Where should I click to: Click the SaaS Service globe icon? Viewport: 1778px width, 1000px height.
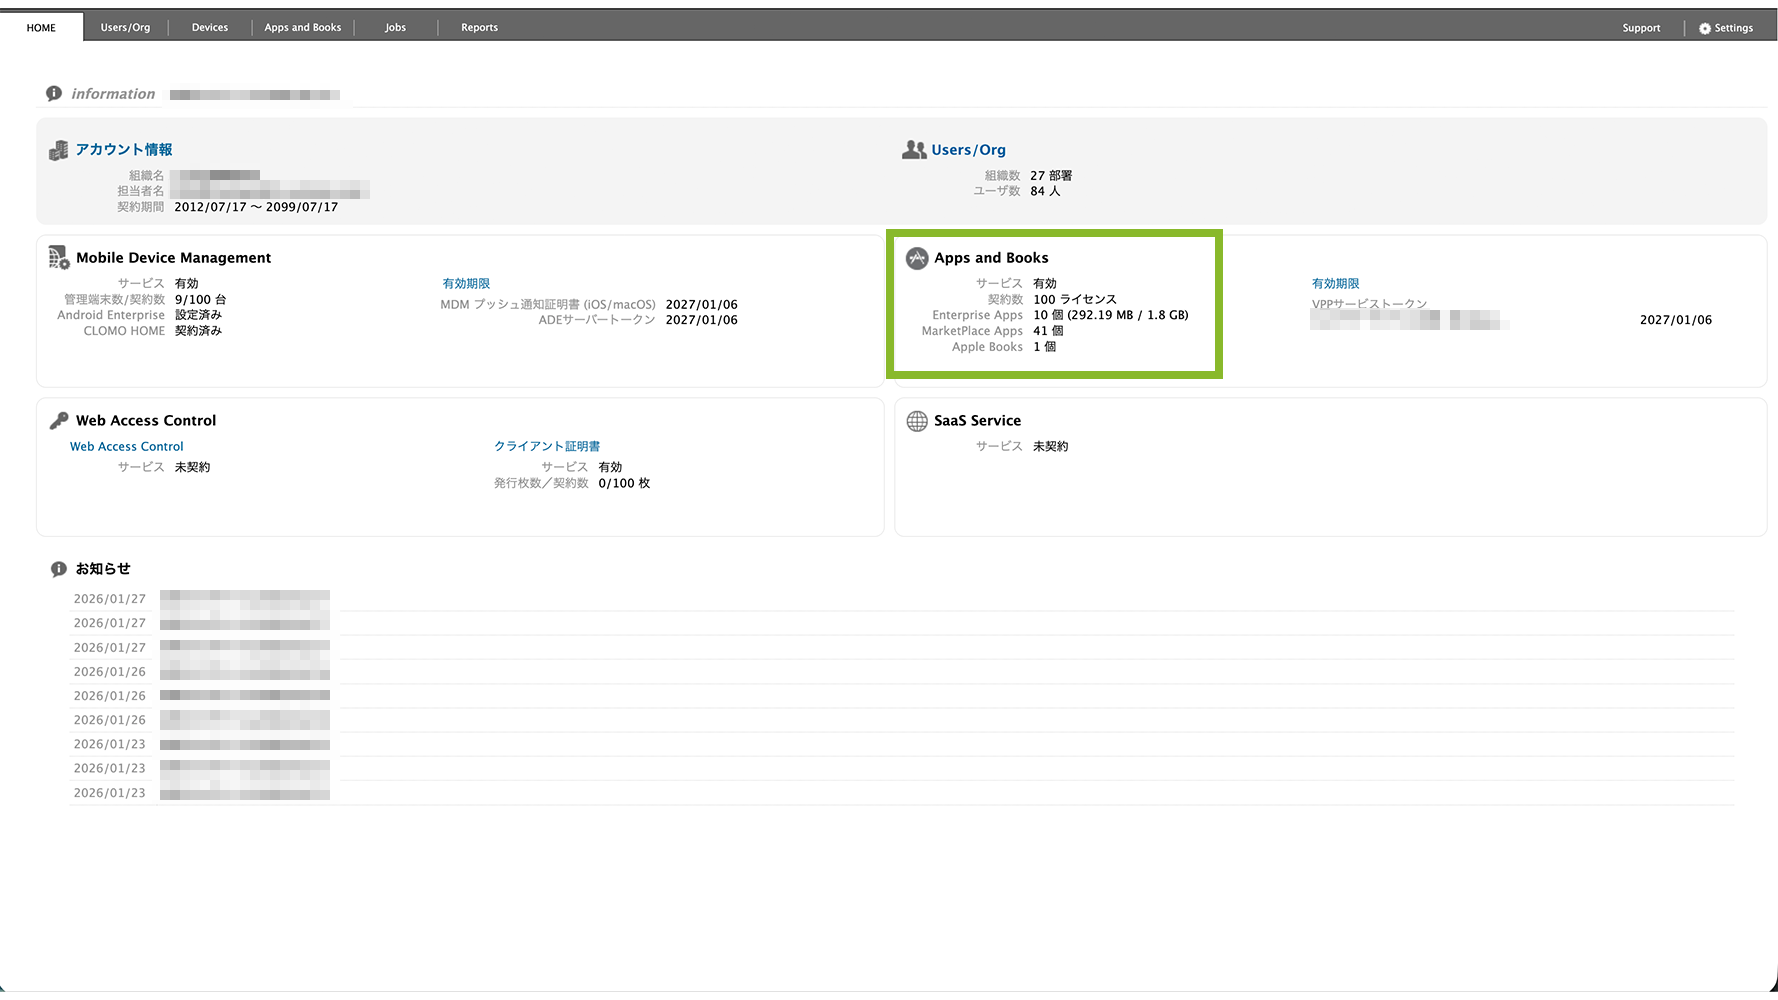917,421
